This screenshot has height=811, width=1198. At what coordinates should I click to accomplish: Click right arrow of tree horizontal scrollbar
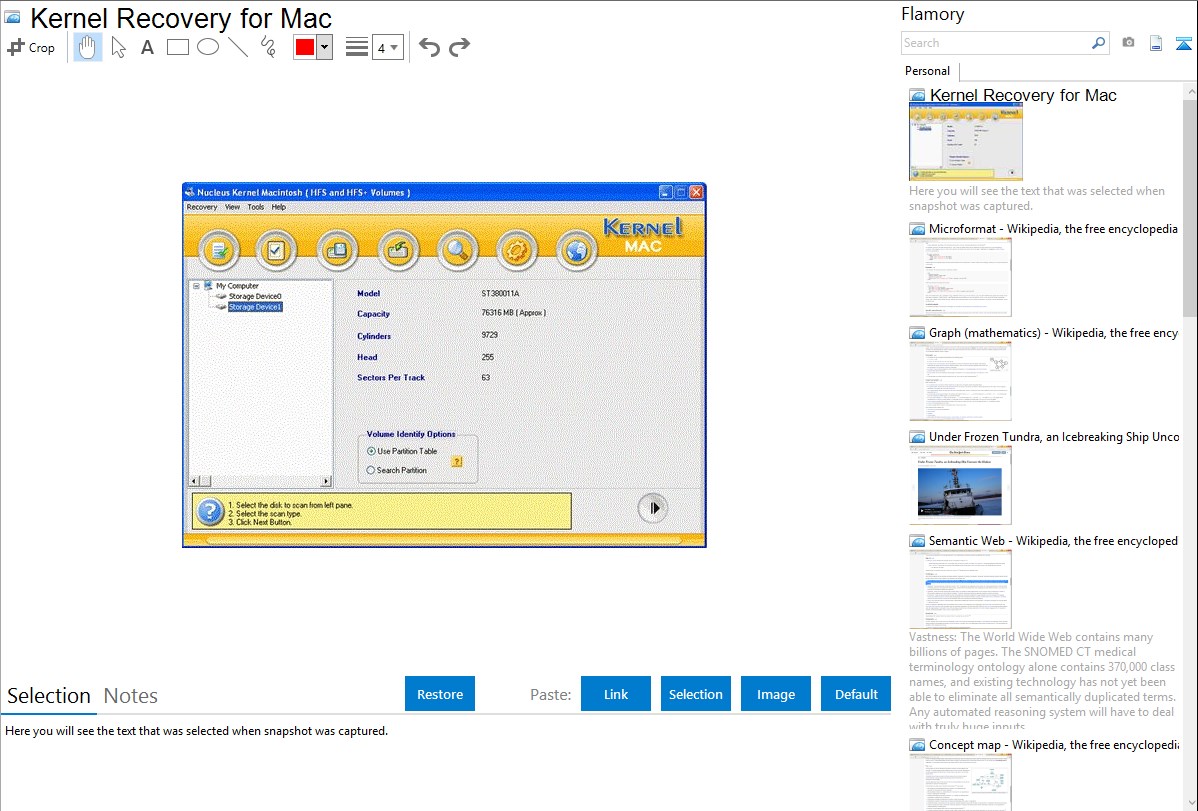click(326, 482)
